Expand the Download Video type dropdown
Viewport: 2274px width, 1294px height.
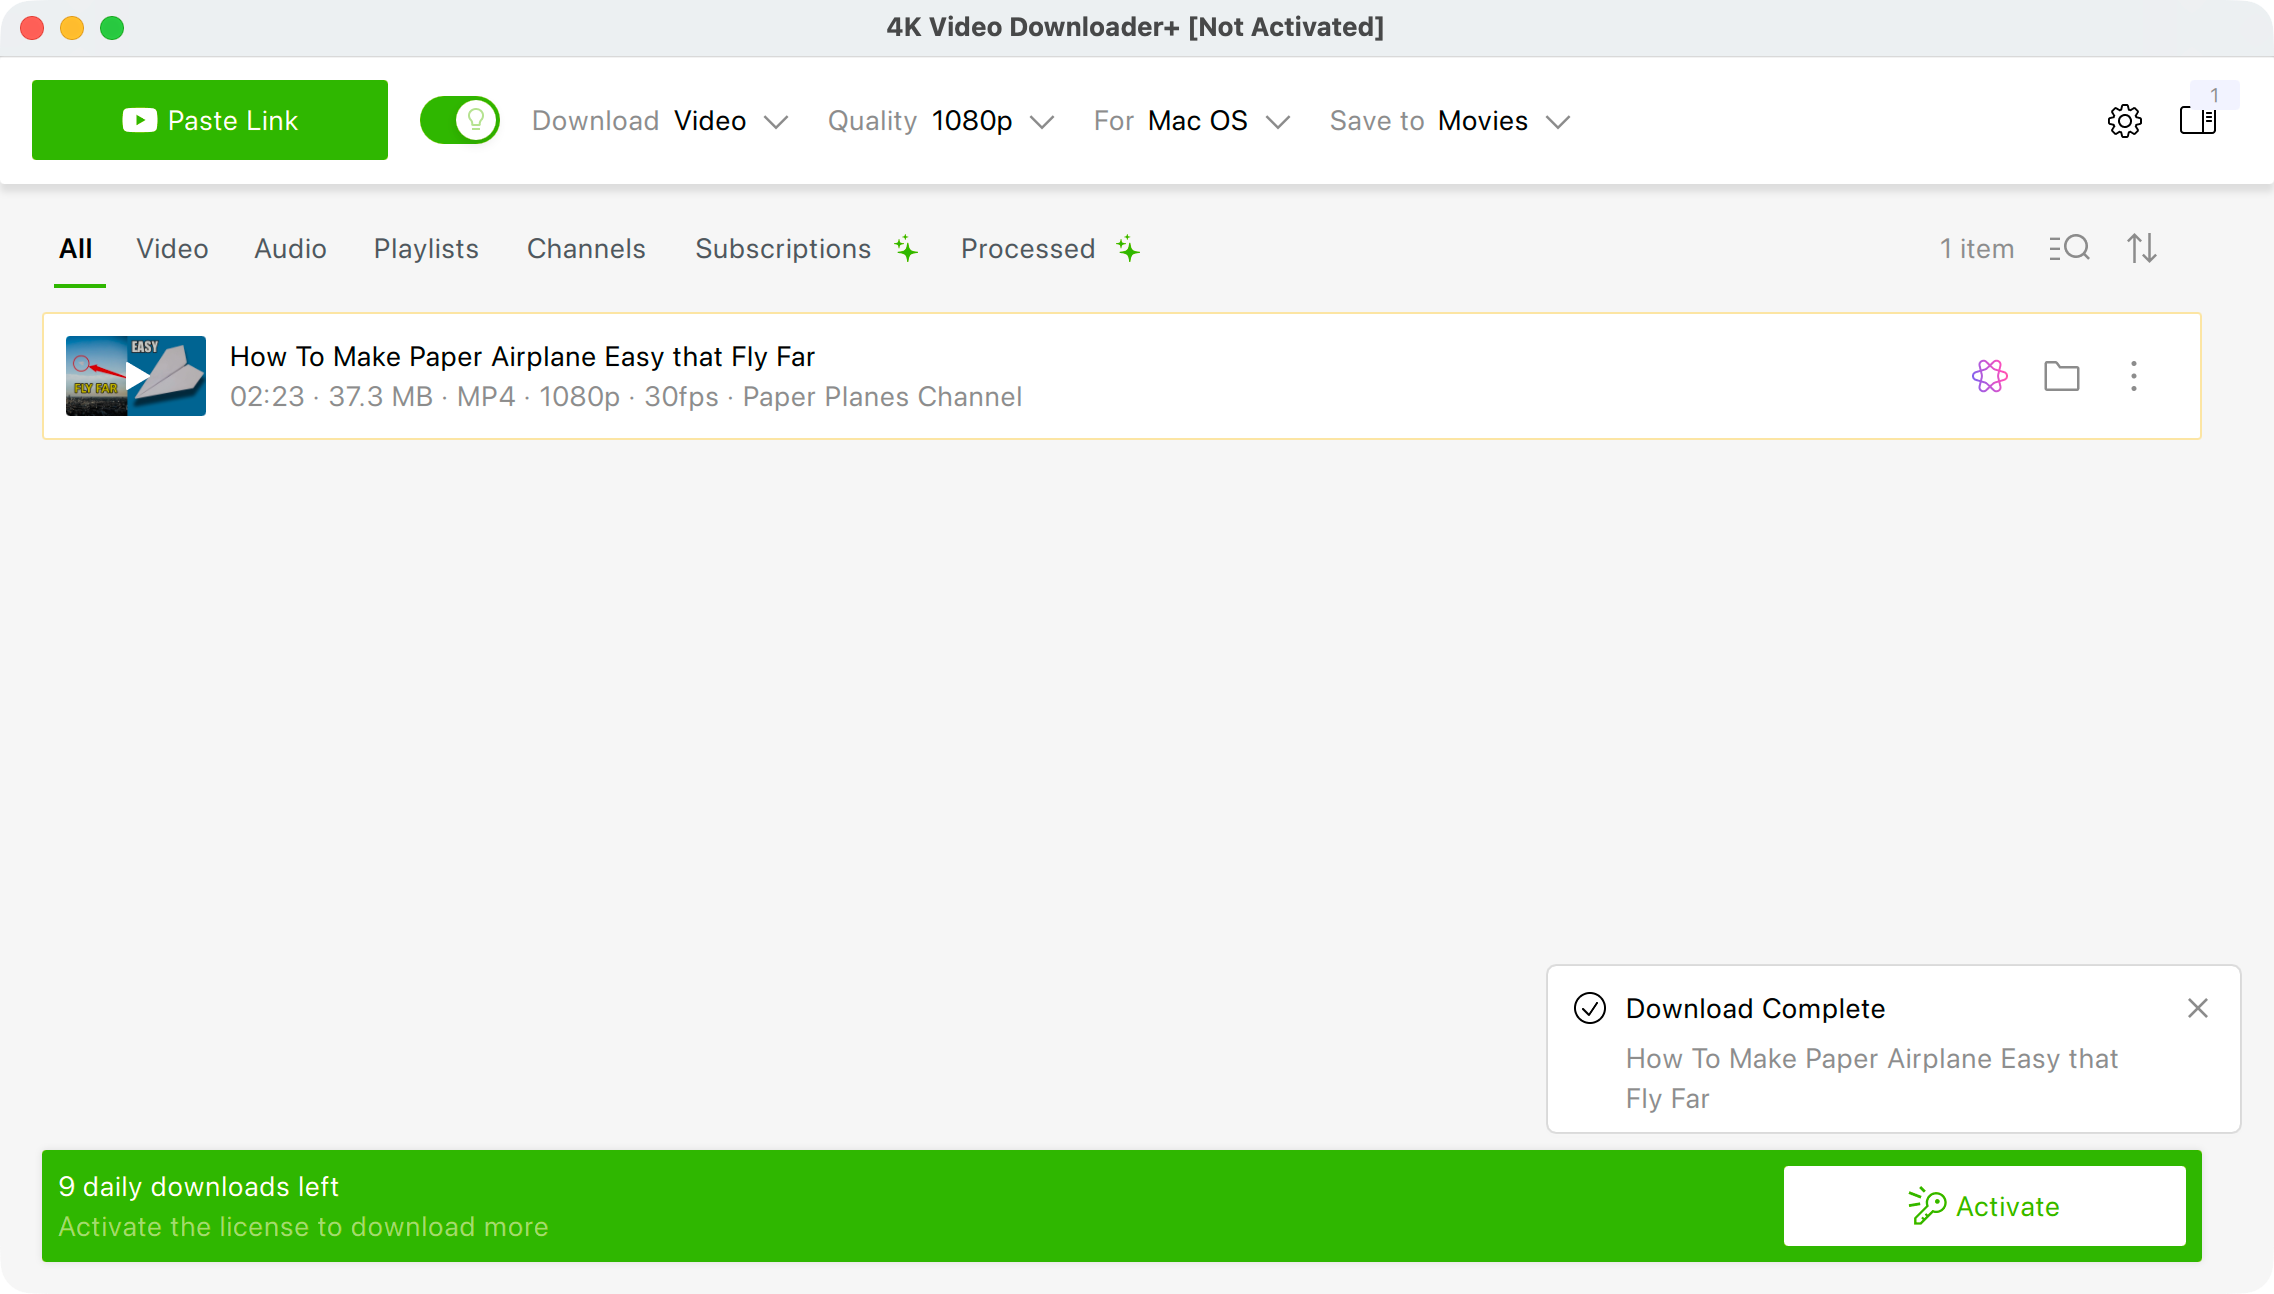pos(660,121)
